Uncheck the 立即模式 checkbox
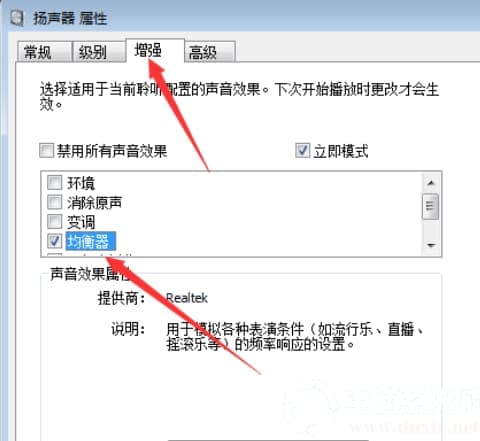480x441 pixels. tap(303, 150)
